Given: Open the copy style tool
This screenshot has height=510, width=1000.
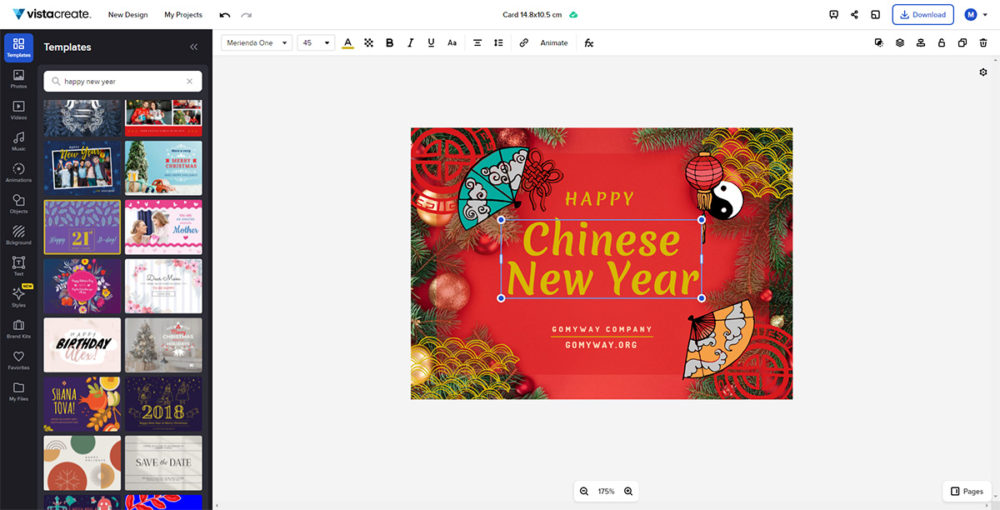Looking at the screenshot, I should click(x=879, y=43).
